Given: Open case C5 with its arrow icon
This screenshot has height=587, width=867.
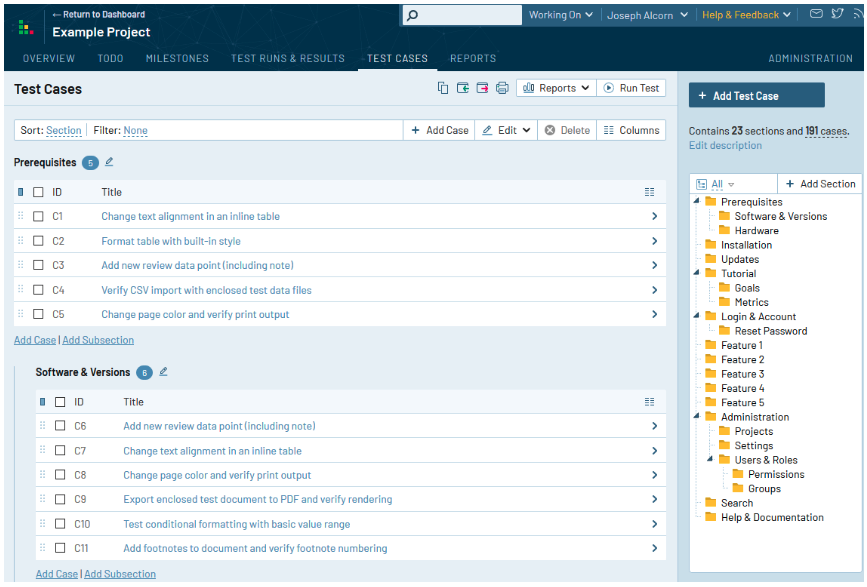Looking at the screenshot, I should [655, 314].
